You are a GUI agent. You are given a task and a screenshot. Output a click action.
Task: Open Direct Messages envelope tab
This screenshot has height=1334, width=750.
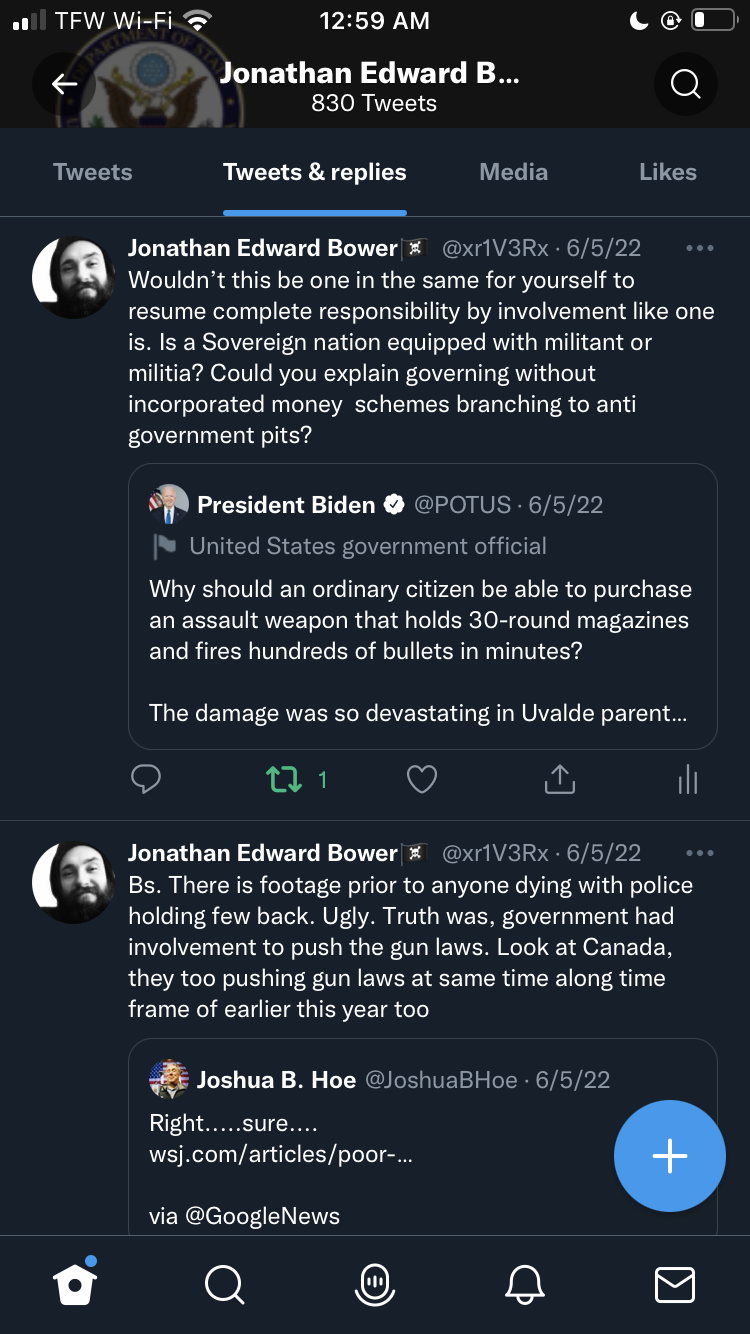click(674, 1284)
